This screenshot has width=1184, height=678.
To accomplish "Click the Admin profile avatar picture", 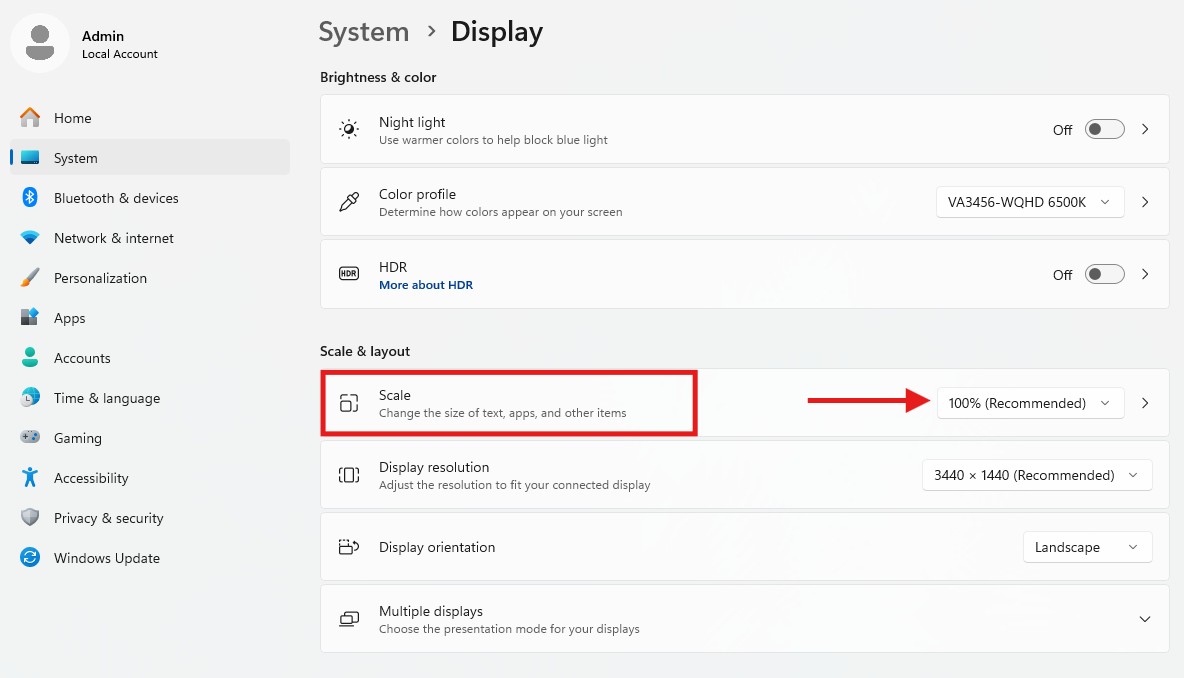I will pyautogui.click(x=40, y=43).
